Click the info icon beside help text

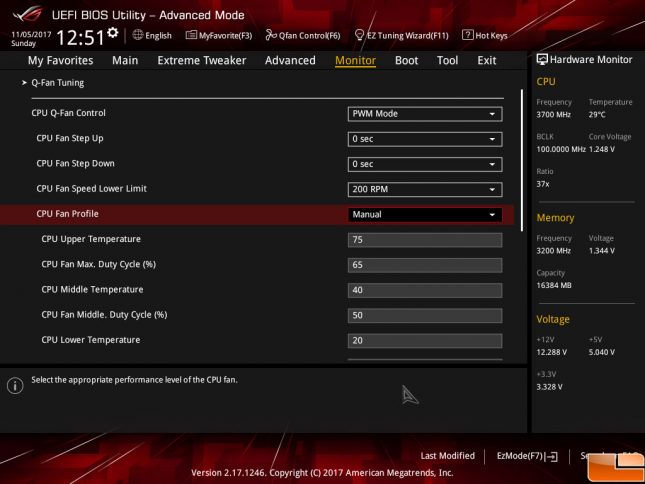pos(15,385)
